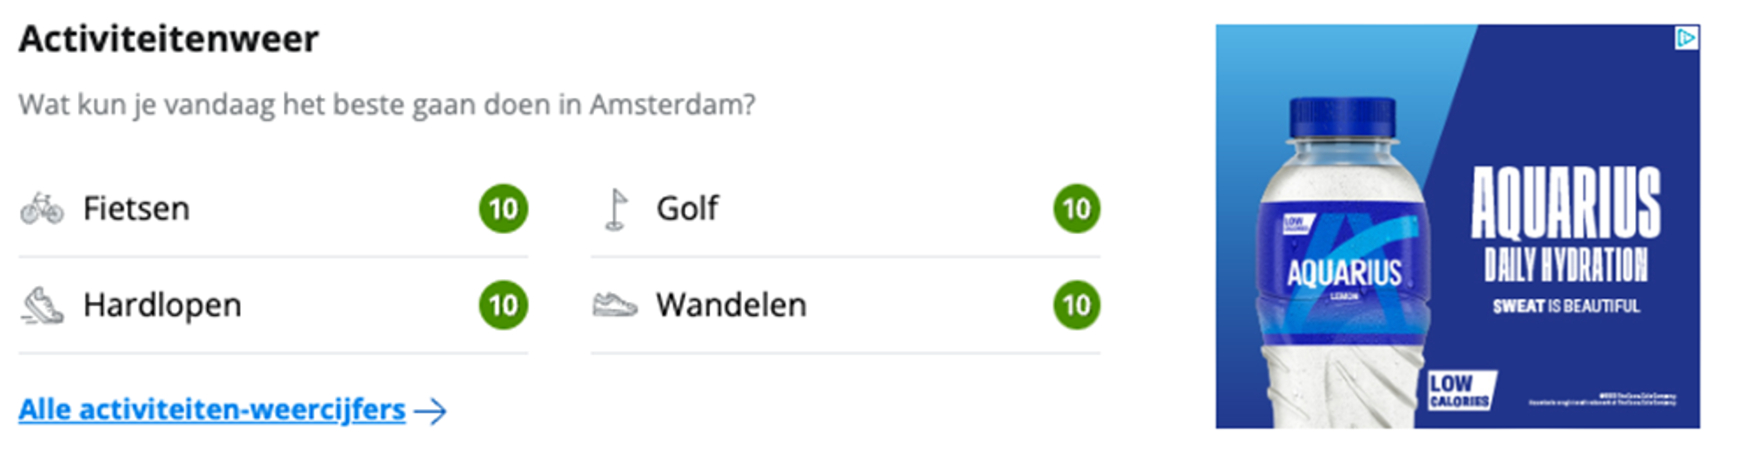Open the Alle activiteiten-weercijfers link
Image resolution: width=1755 pixels, height=463 pixels.
[x=212, y=410]
